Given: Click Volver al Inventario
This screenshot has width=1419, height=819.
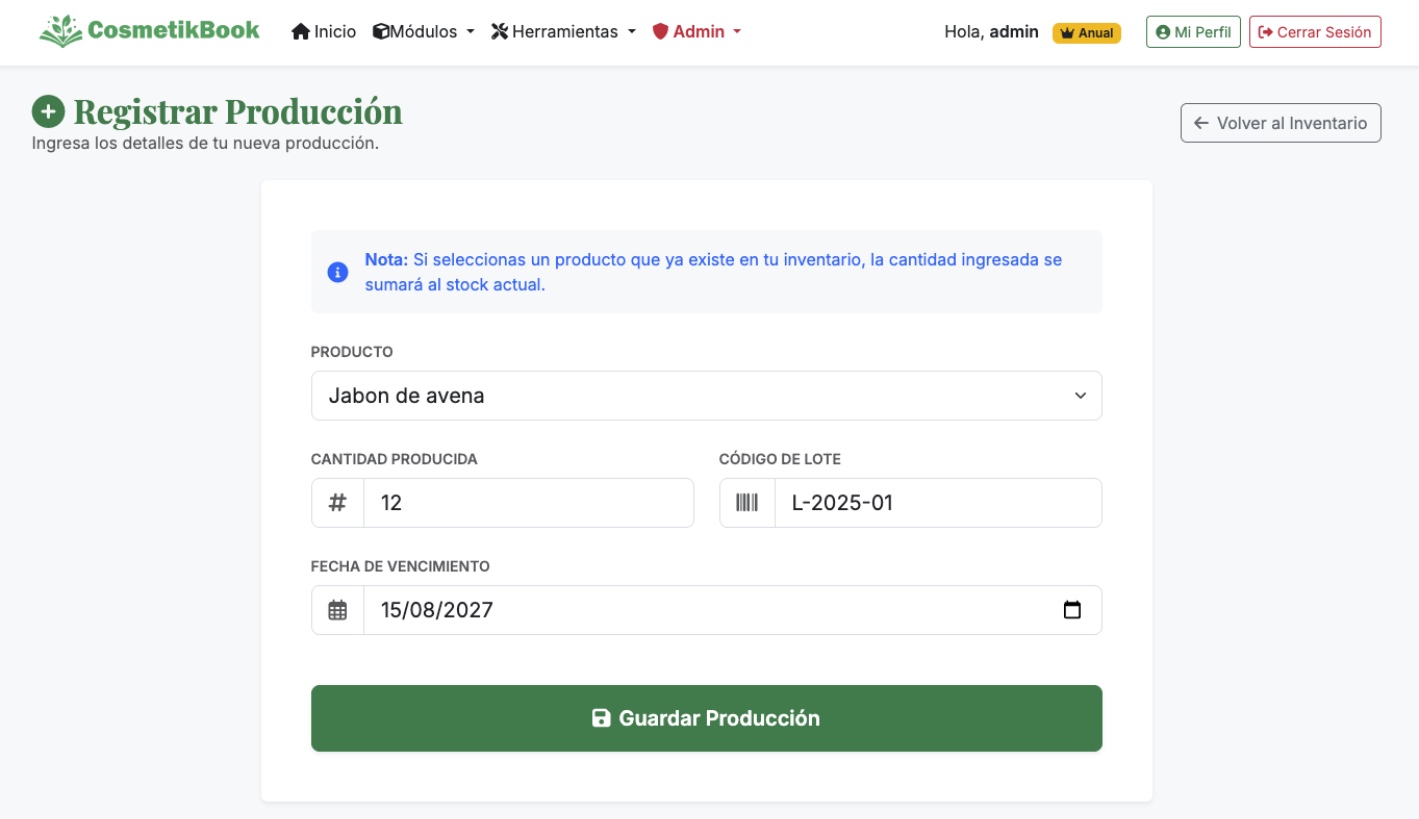Looking at the screenshot, I should [1279, 123].
